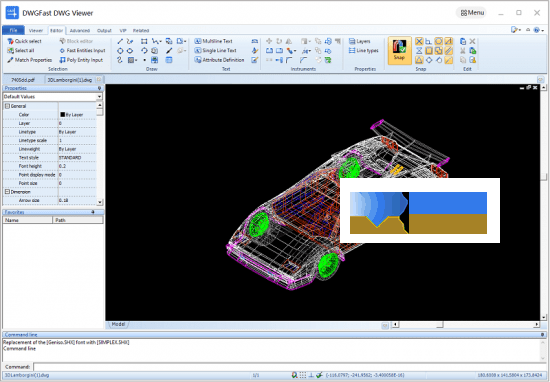
Task: Open the Default Values dropdown
Action: pyautogui.click(x=99, y=96)
